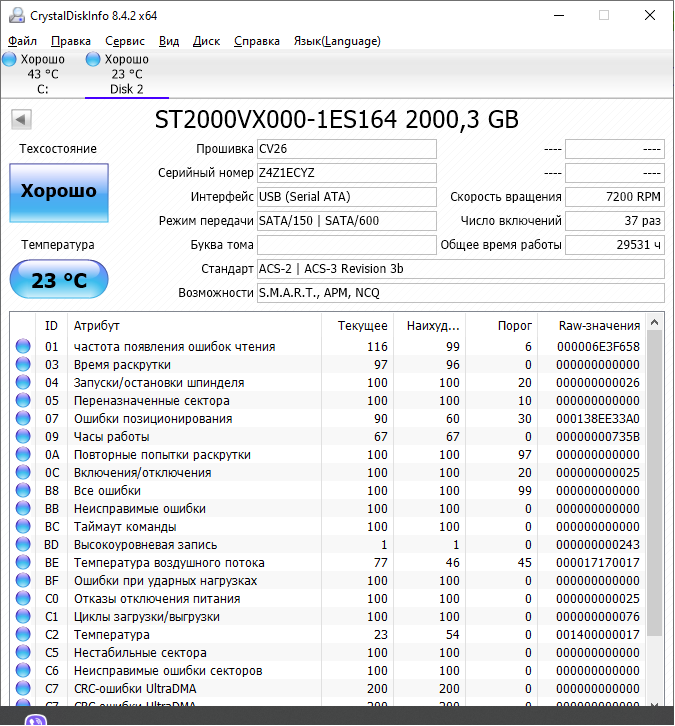This screenshot has height=726, width=675.
Task: Click the Прошивка field showing CV26
Action: tap(346, 149)
